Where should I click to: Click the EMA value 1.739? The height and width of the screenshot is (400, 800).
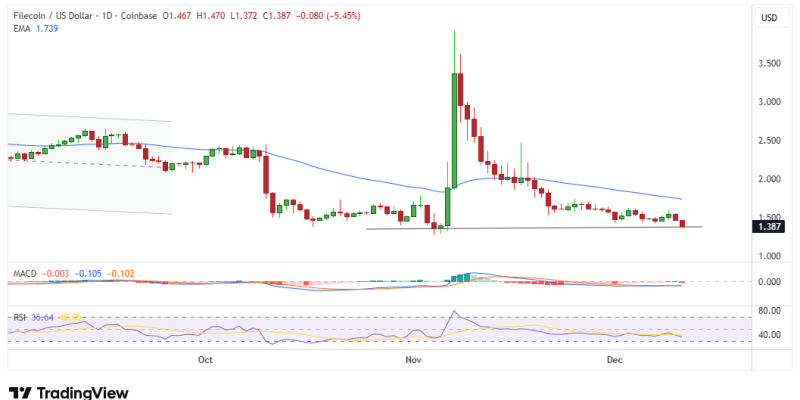tap(46, 30)
